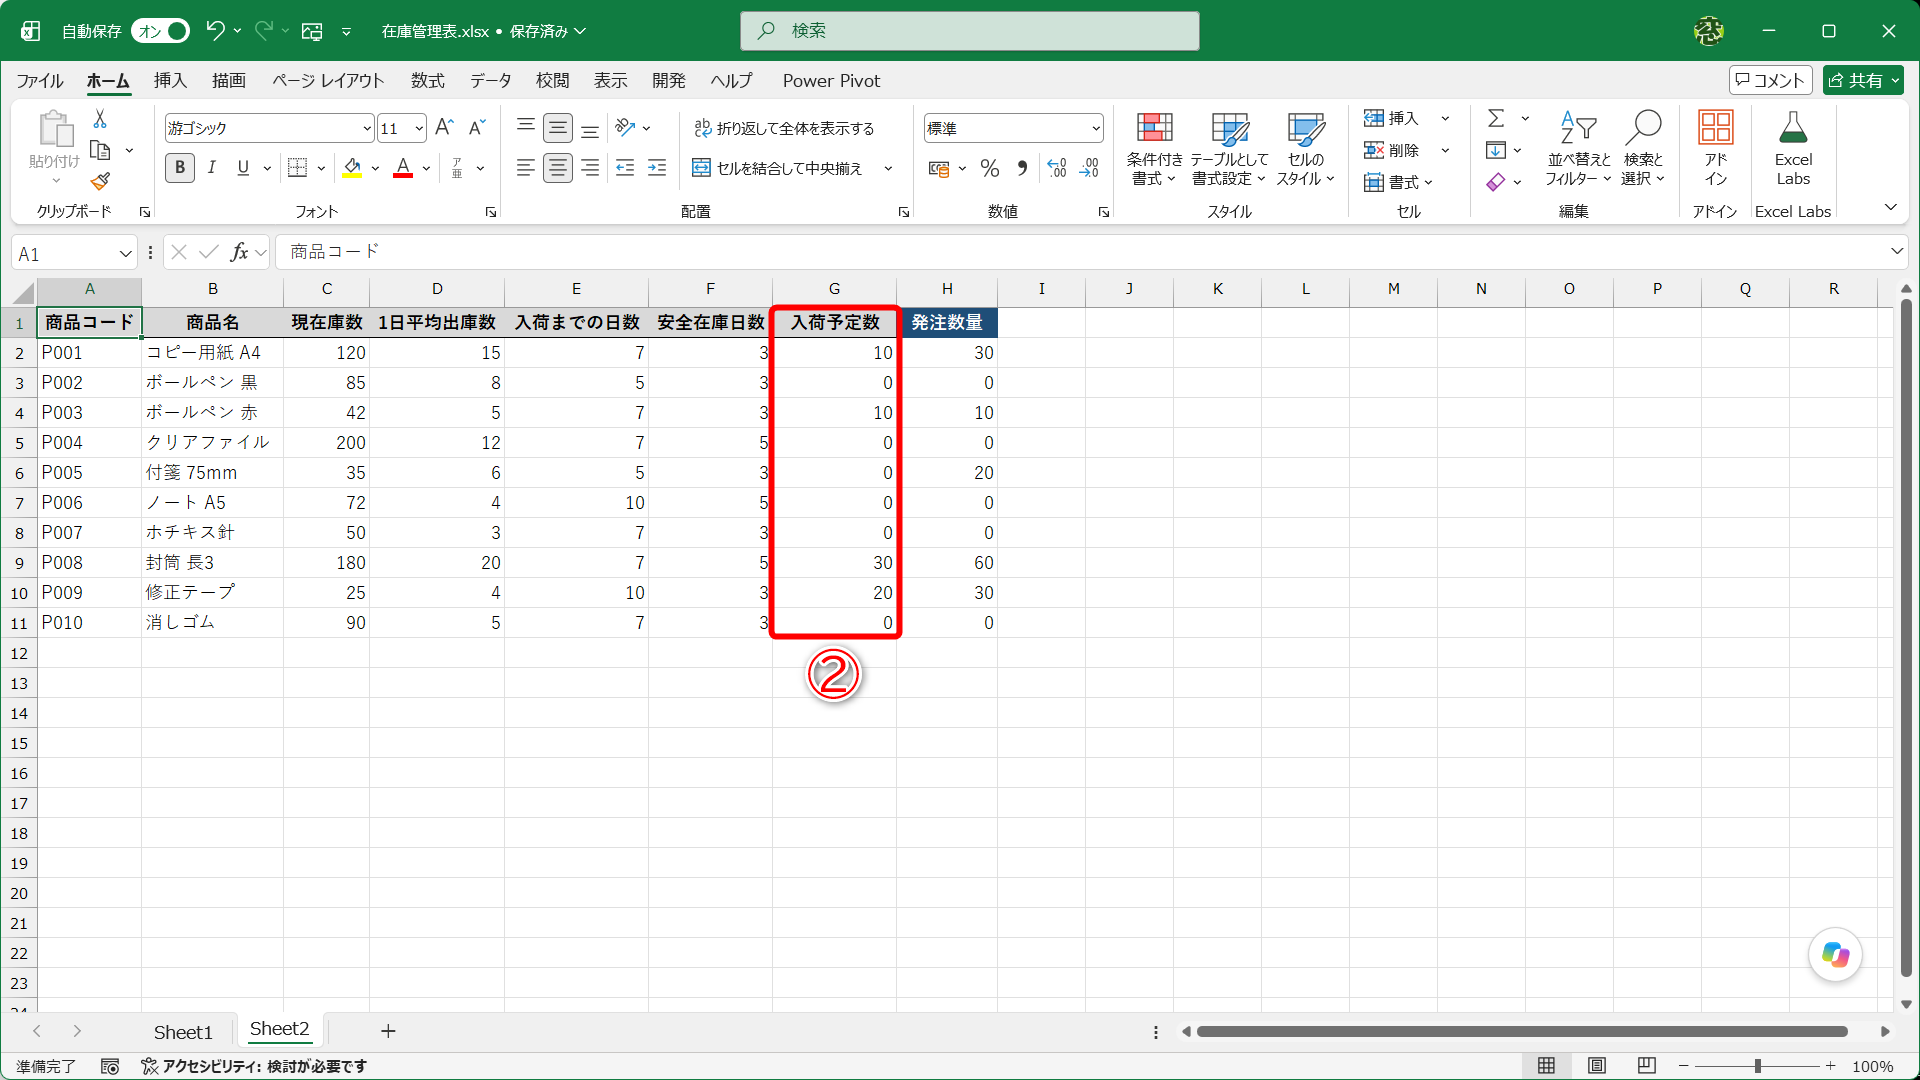This screenshot has height=1080, width=1920.
Task: Click the format painter brush icon
Action: [100, 181]
